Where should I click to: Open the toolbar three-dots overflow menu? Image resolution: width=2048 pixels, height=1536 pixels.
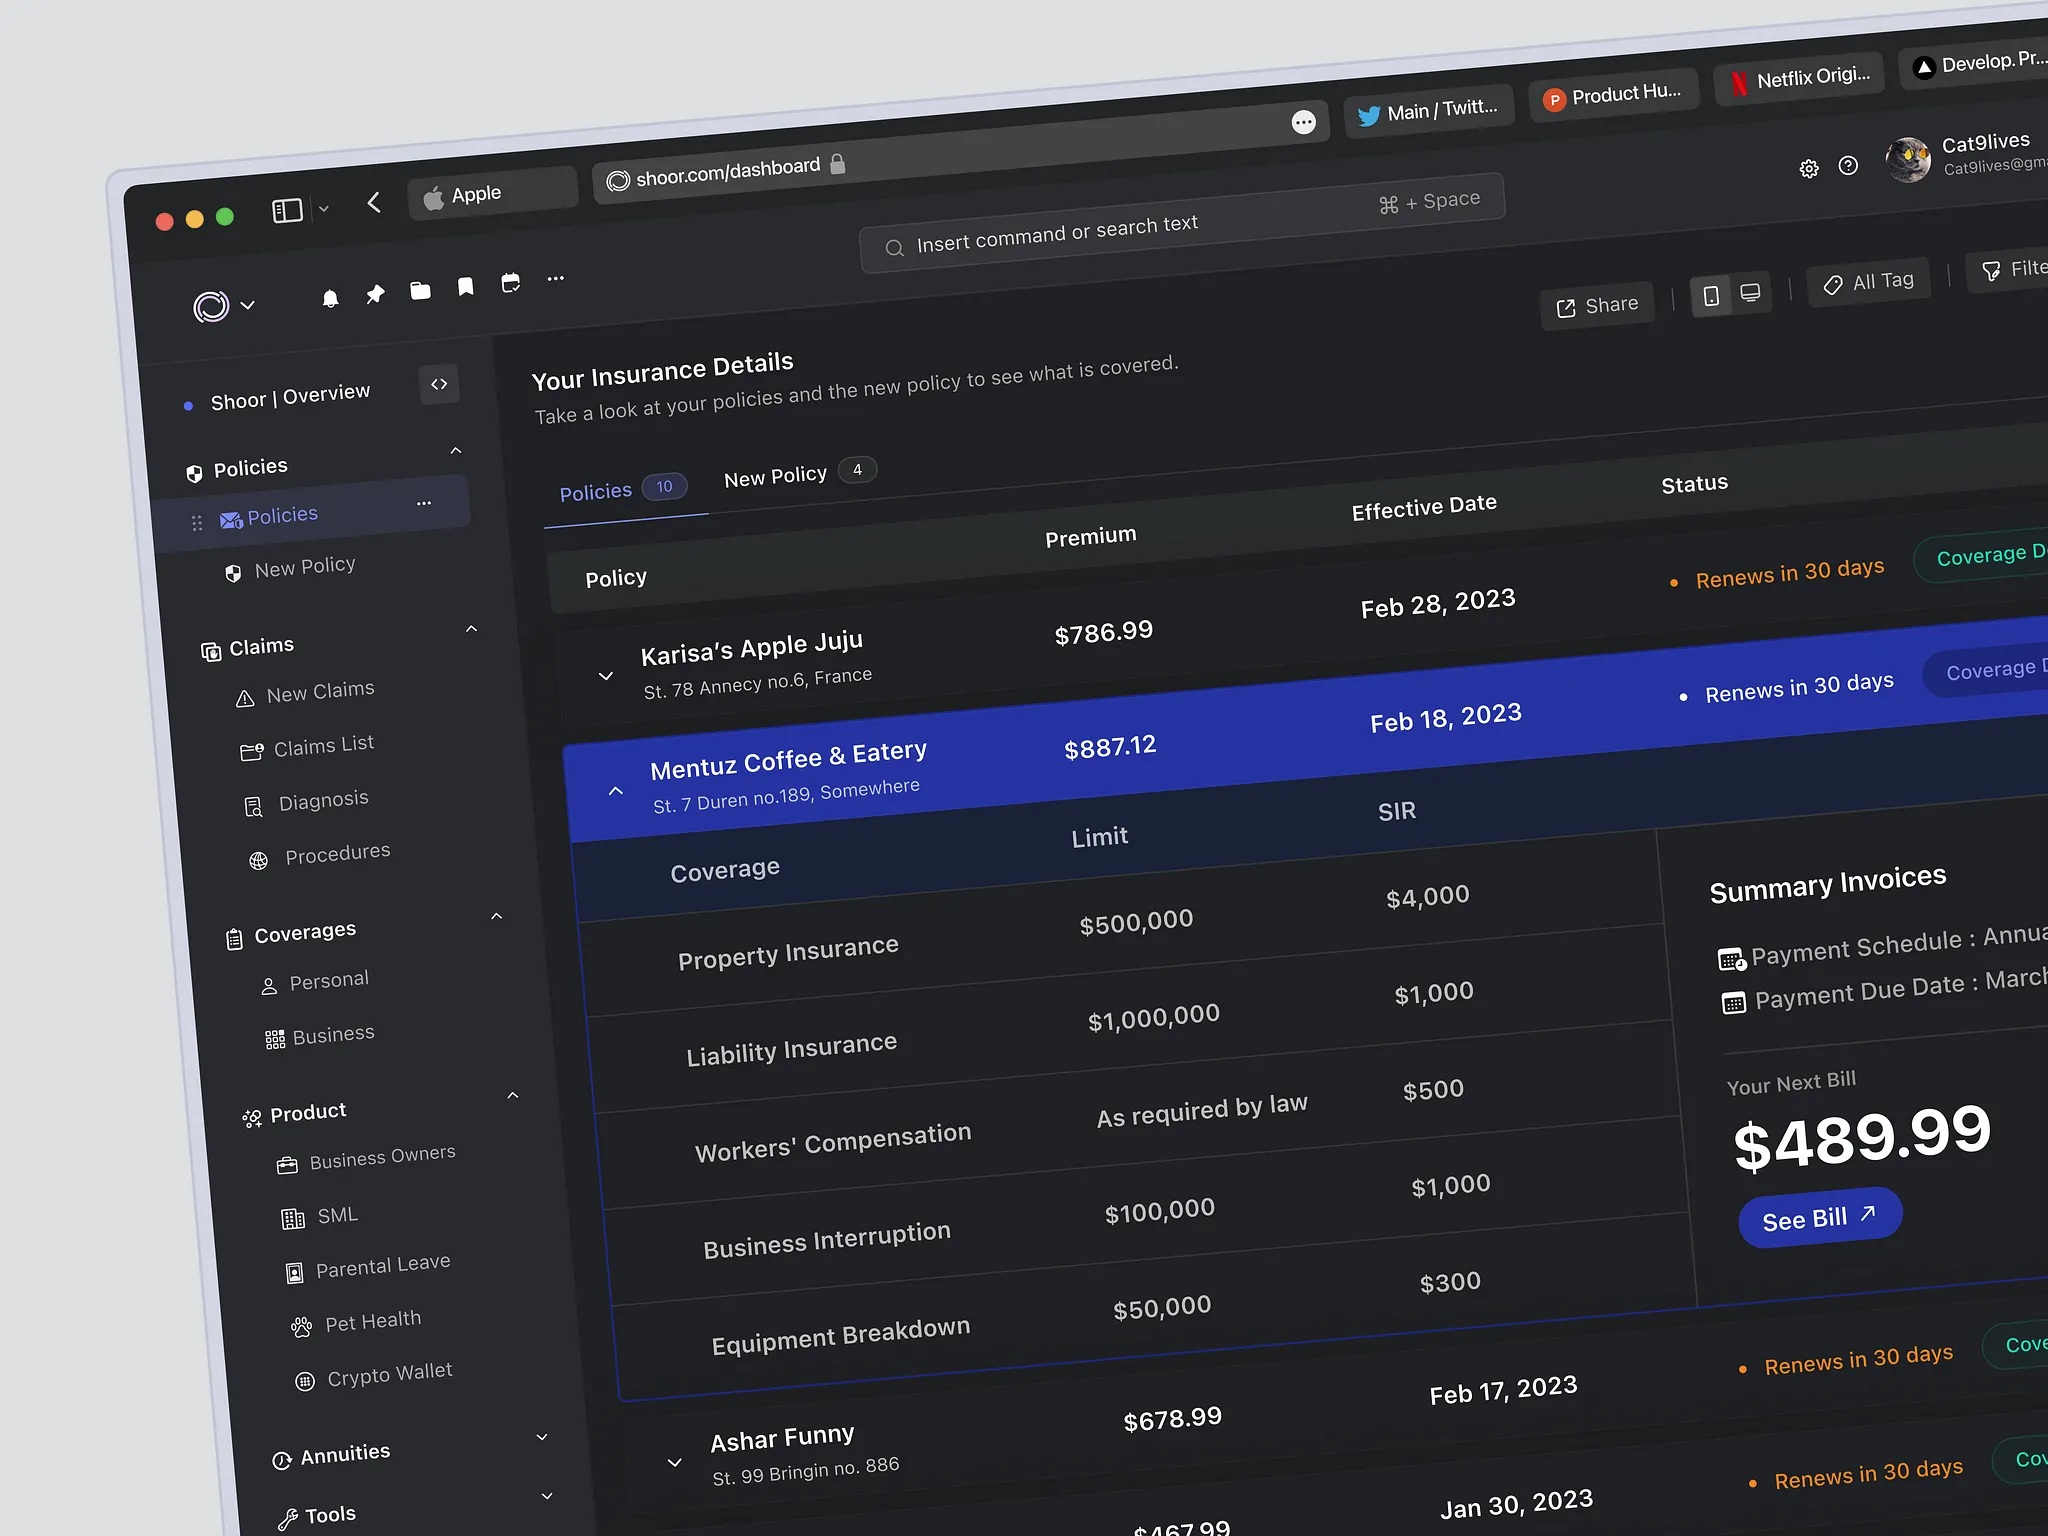tap(556, 279)
